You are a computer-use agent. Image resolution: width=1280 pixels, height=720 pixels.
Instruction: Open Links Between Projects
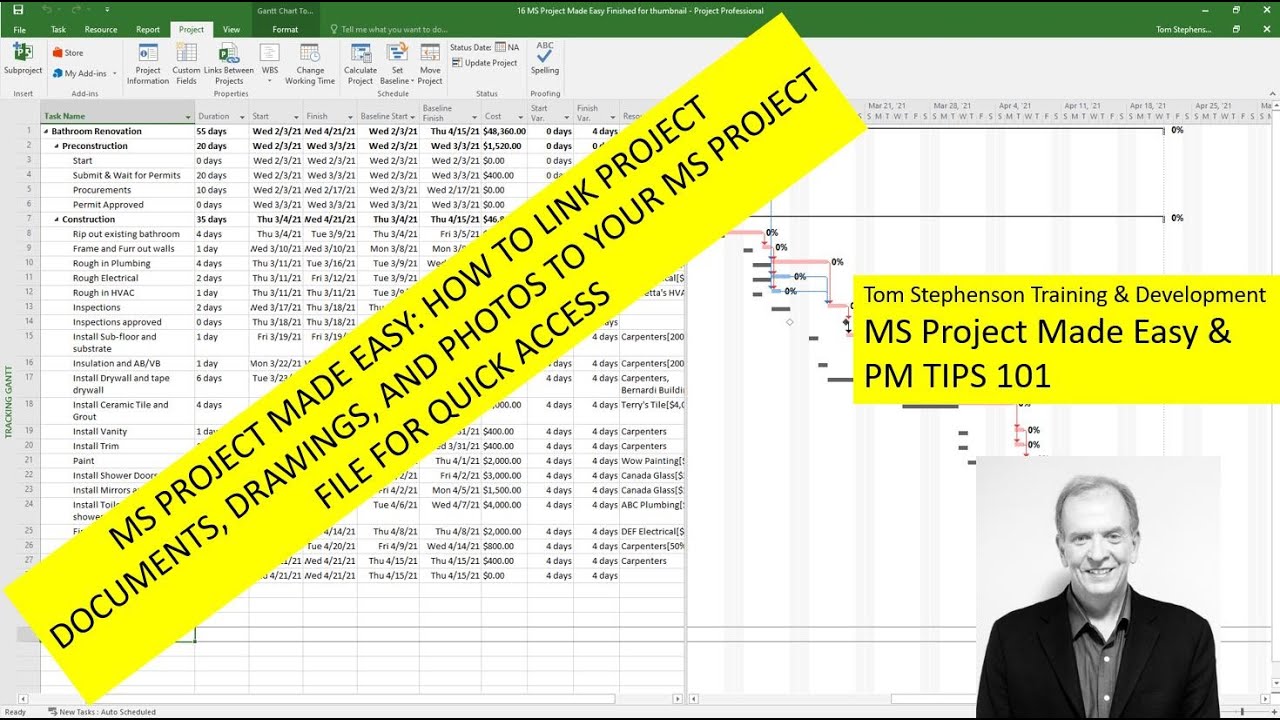(x=229, y=64)
